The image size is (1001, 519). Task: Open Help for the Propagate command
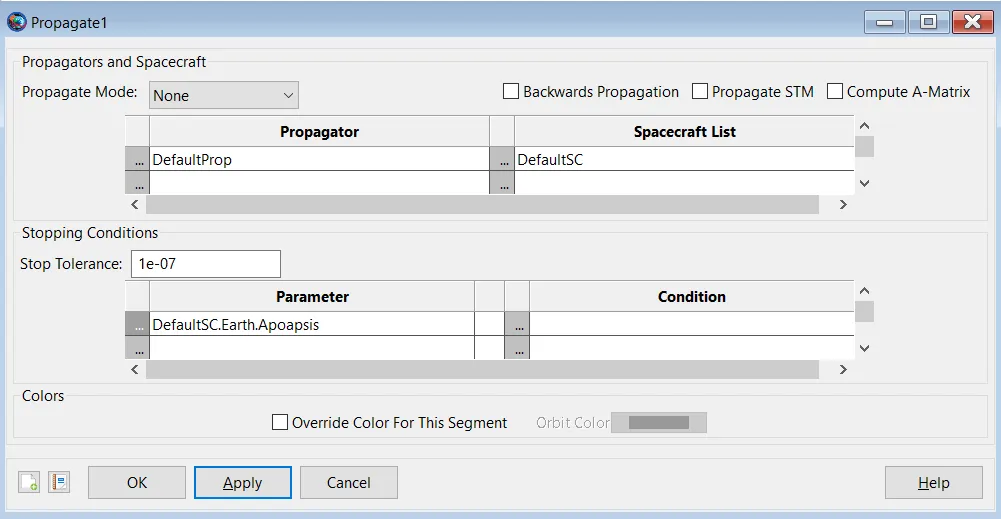click(x=933, y=483)
